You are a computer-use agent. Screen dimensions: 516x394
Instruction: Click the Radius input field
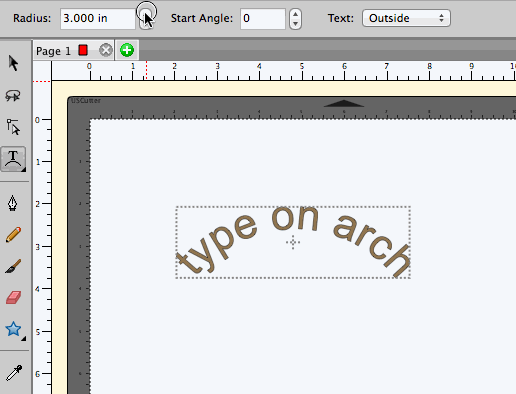tap(98, 18)
